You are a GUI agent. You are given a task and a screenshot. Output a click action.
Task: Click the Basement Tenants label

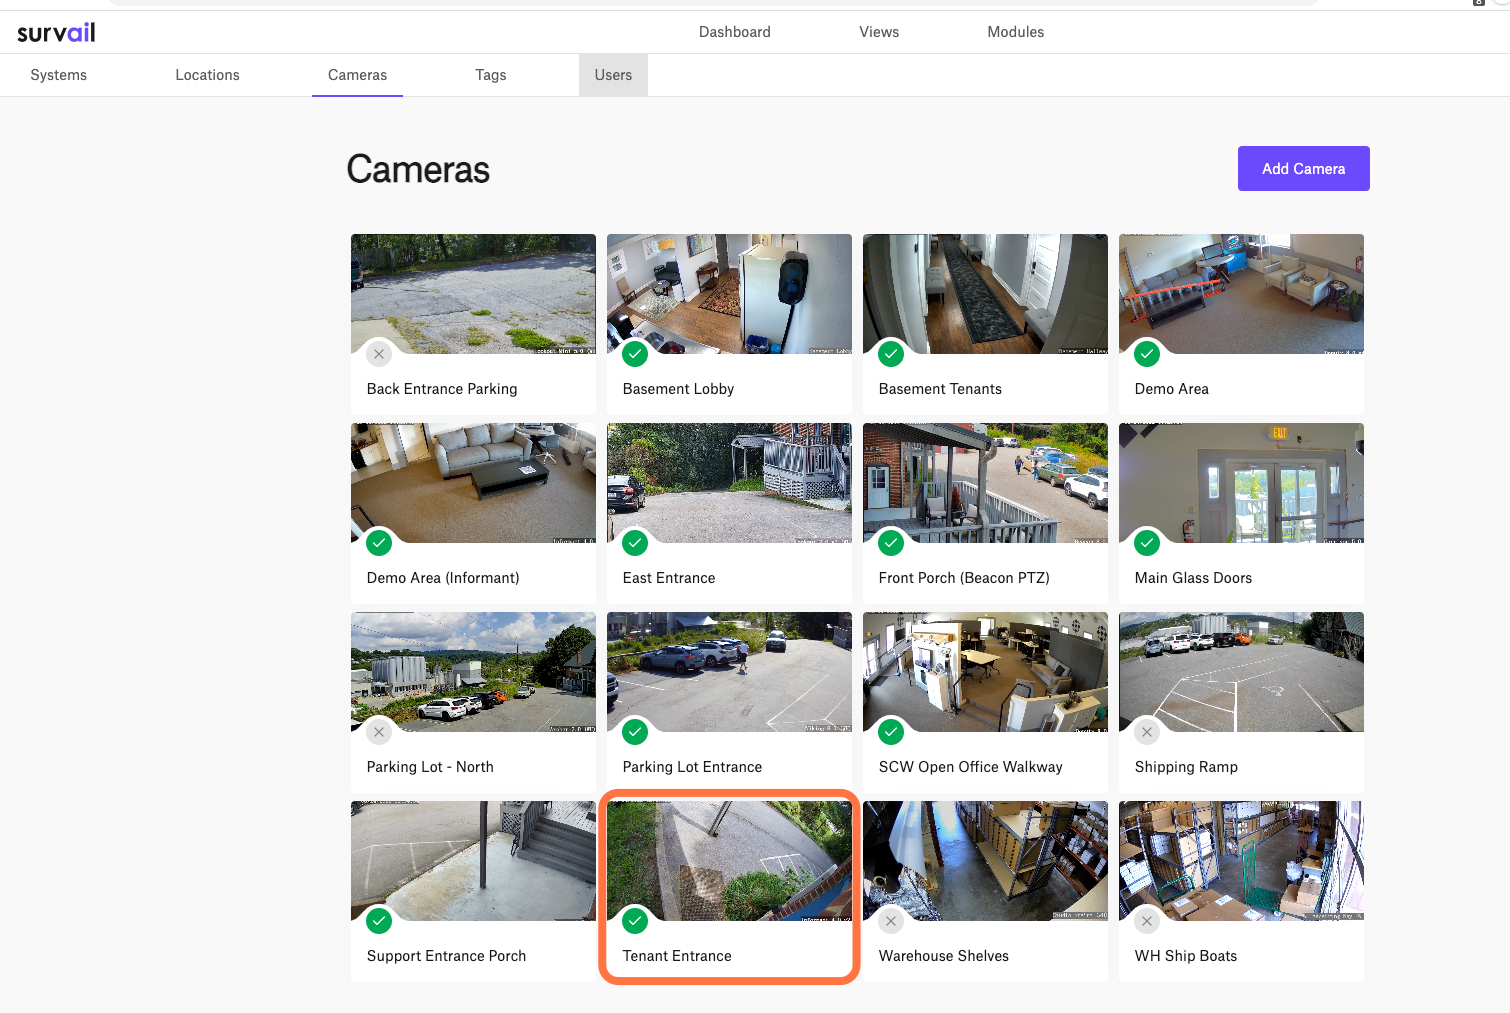pos(940,389)
